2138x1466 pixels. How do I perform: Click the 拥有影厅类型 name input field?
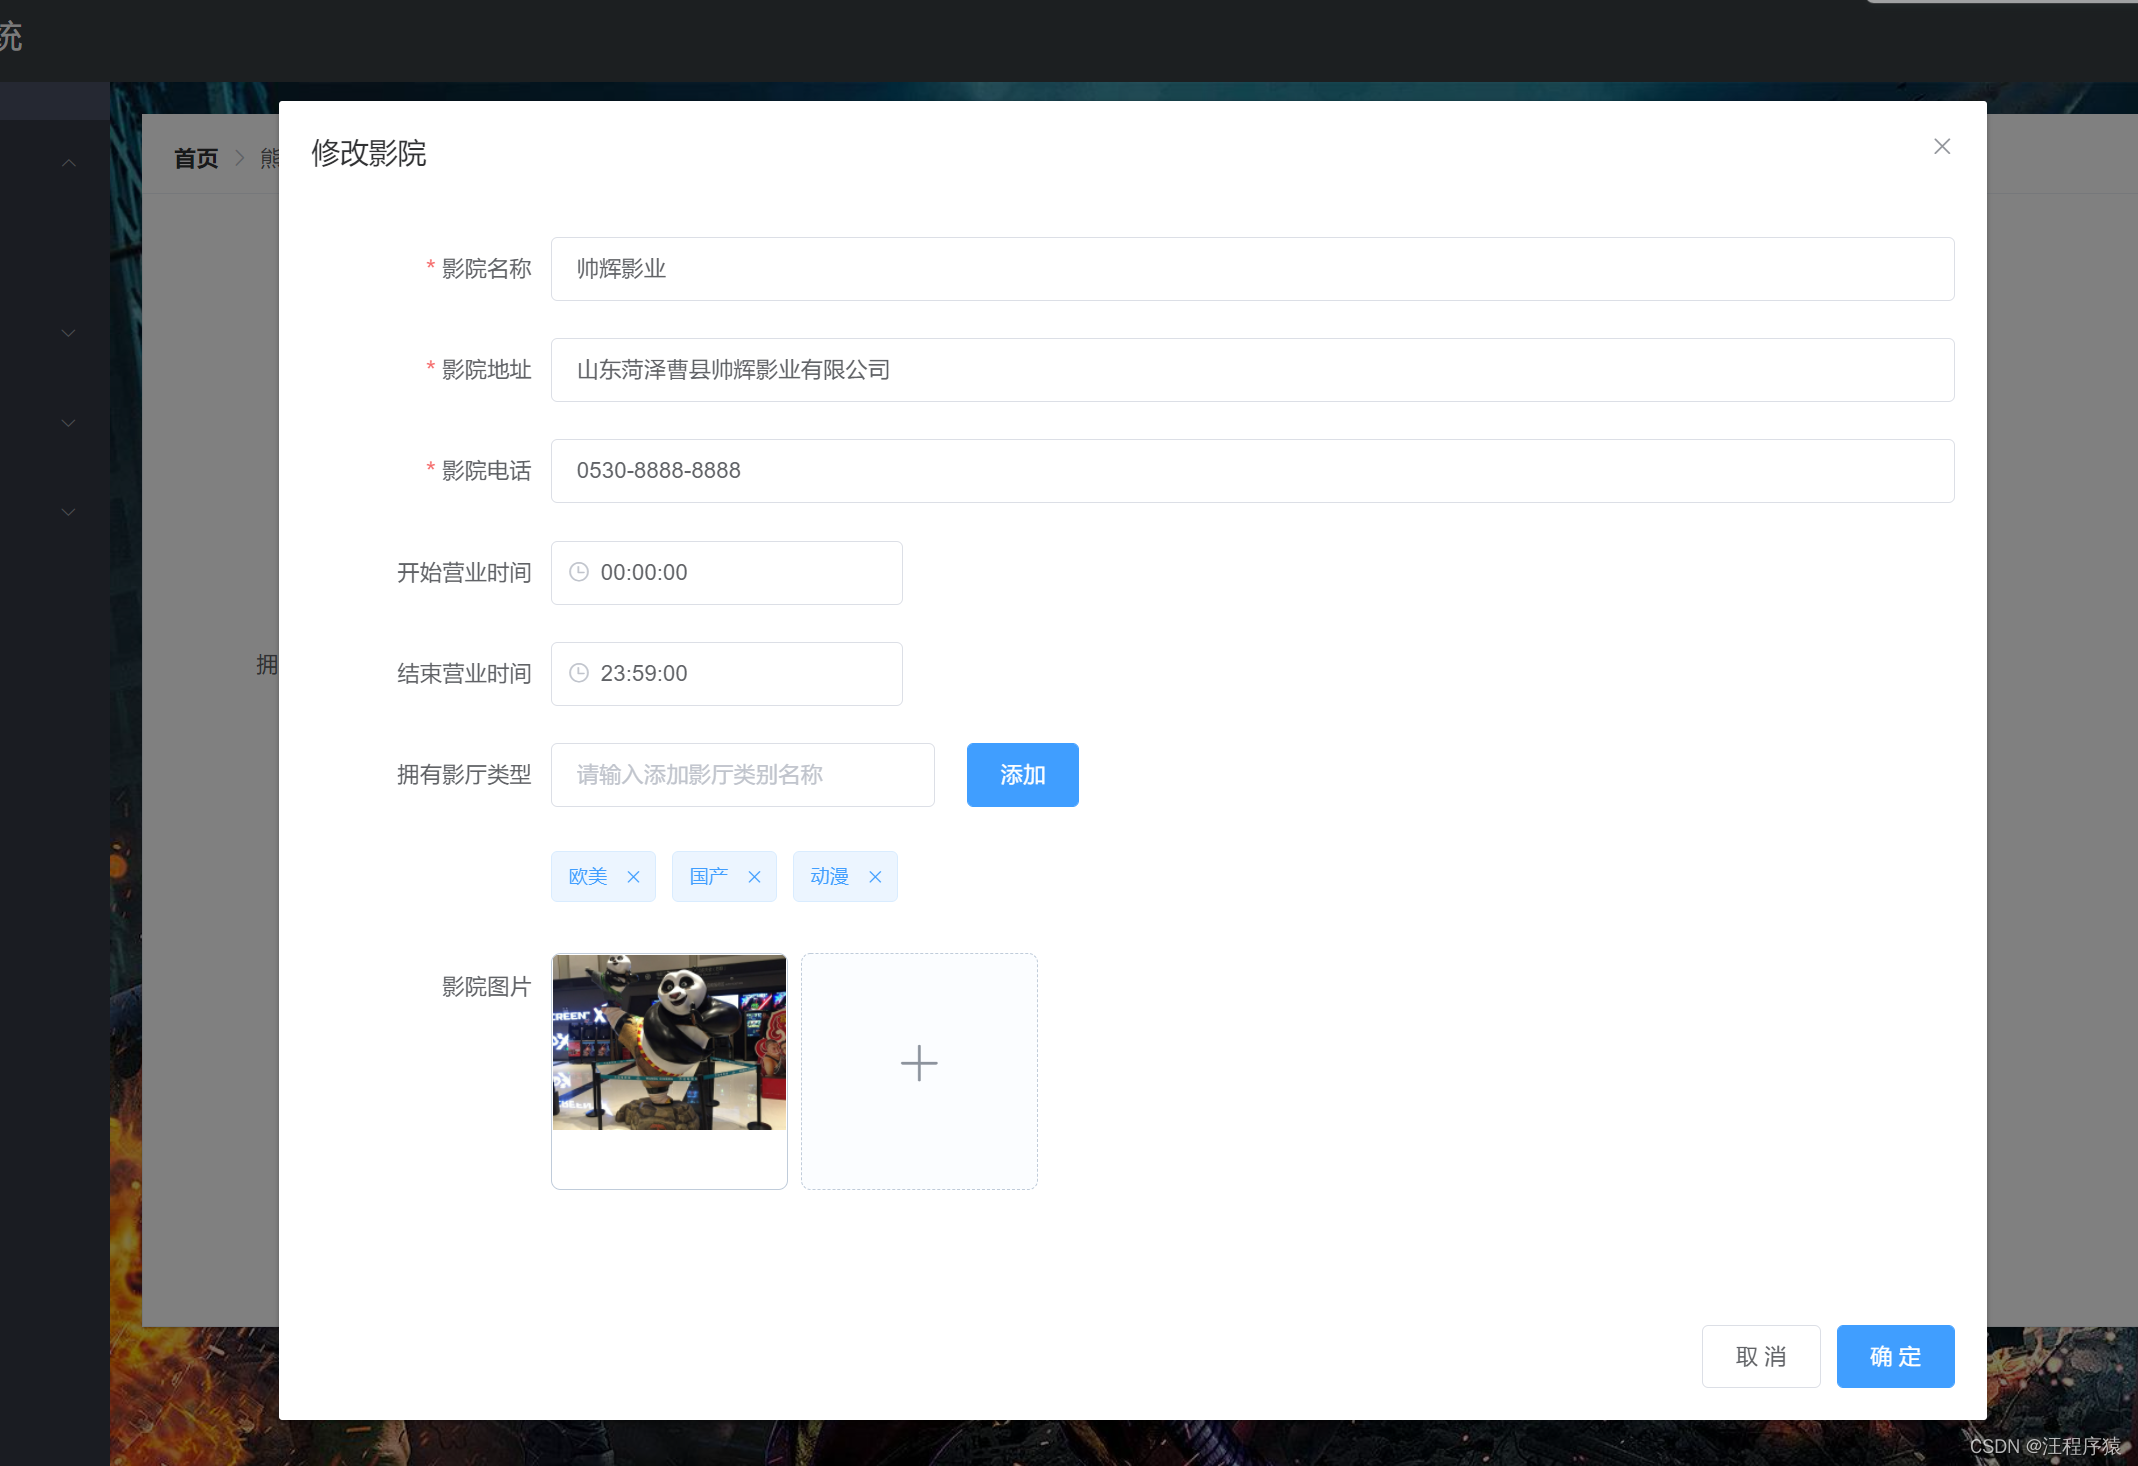point(743,775)
